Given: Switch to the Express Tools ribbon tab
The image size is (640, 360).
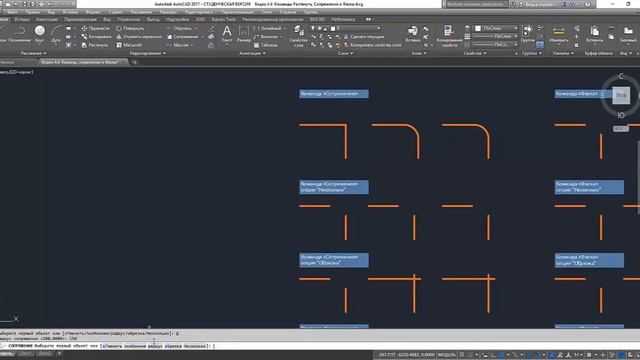Looking at the screenshot, I should point(223,19).
